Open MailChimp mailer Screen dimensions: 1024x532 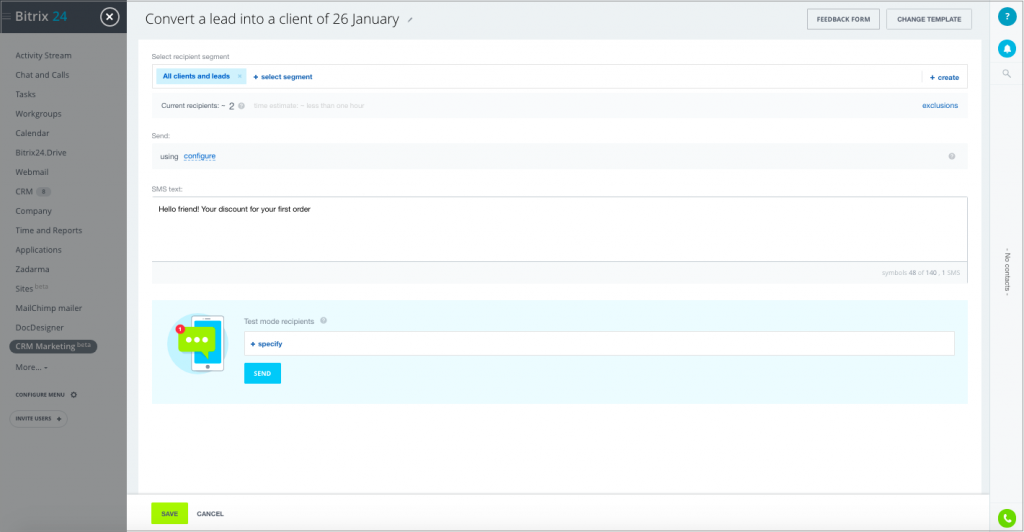click(48, 308)
